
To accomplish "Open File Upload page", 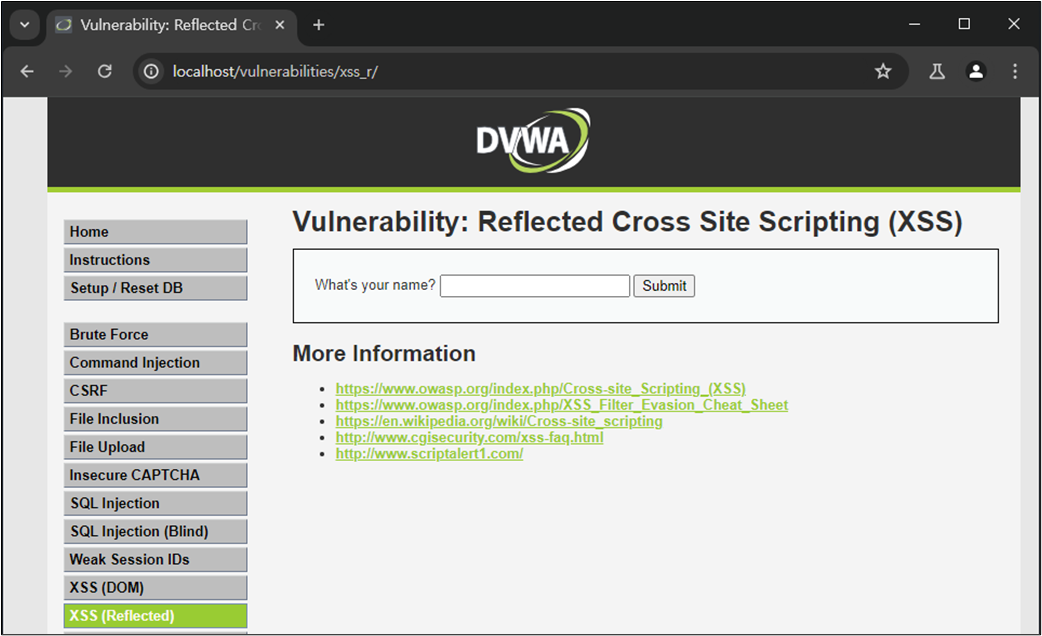I will tap(156, 447).
